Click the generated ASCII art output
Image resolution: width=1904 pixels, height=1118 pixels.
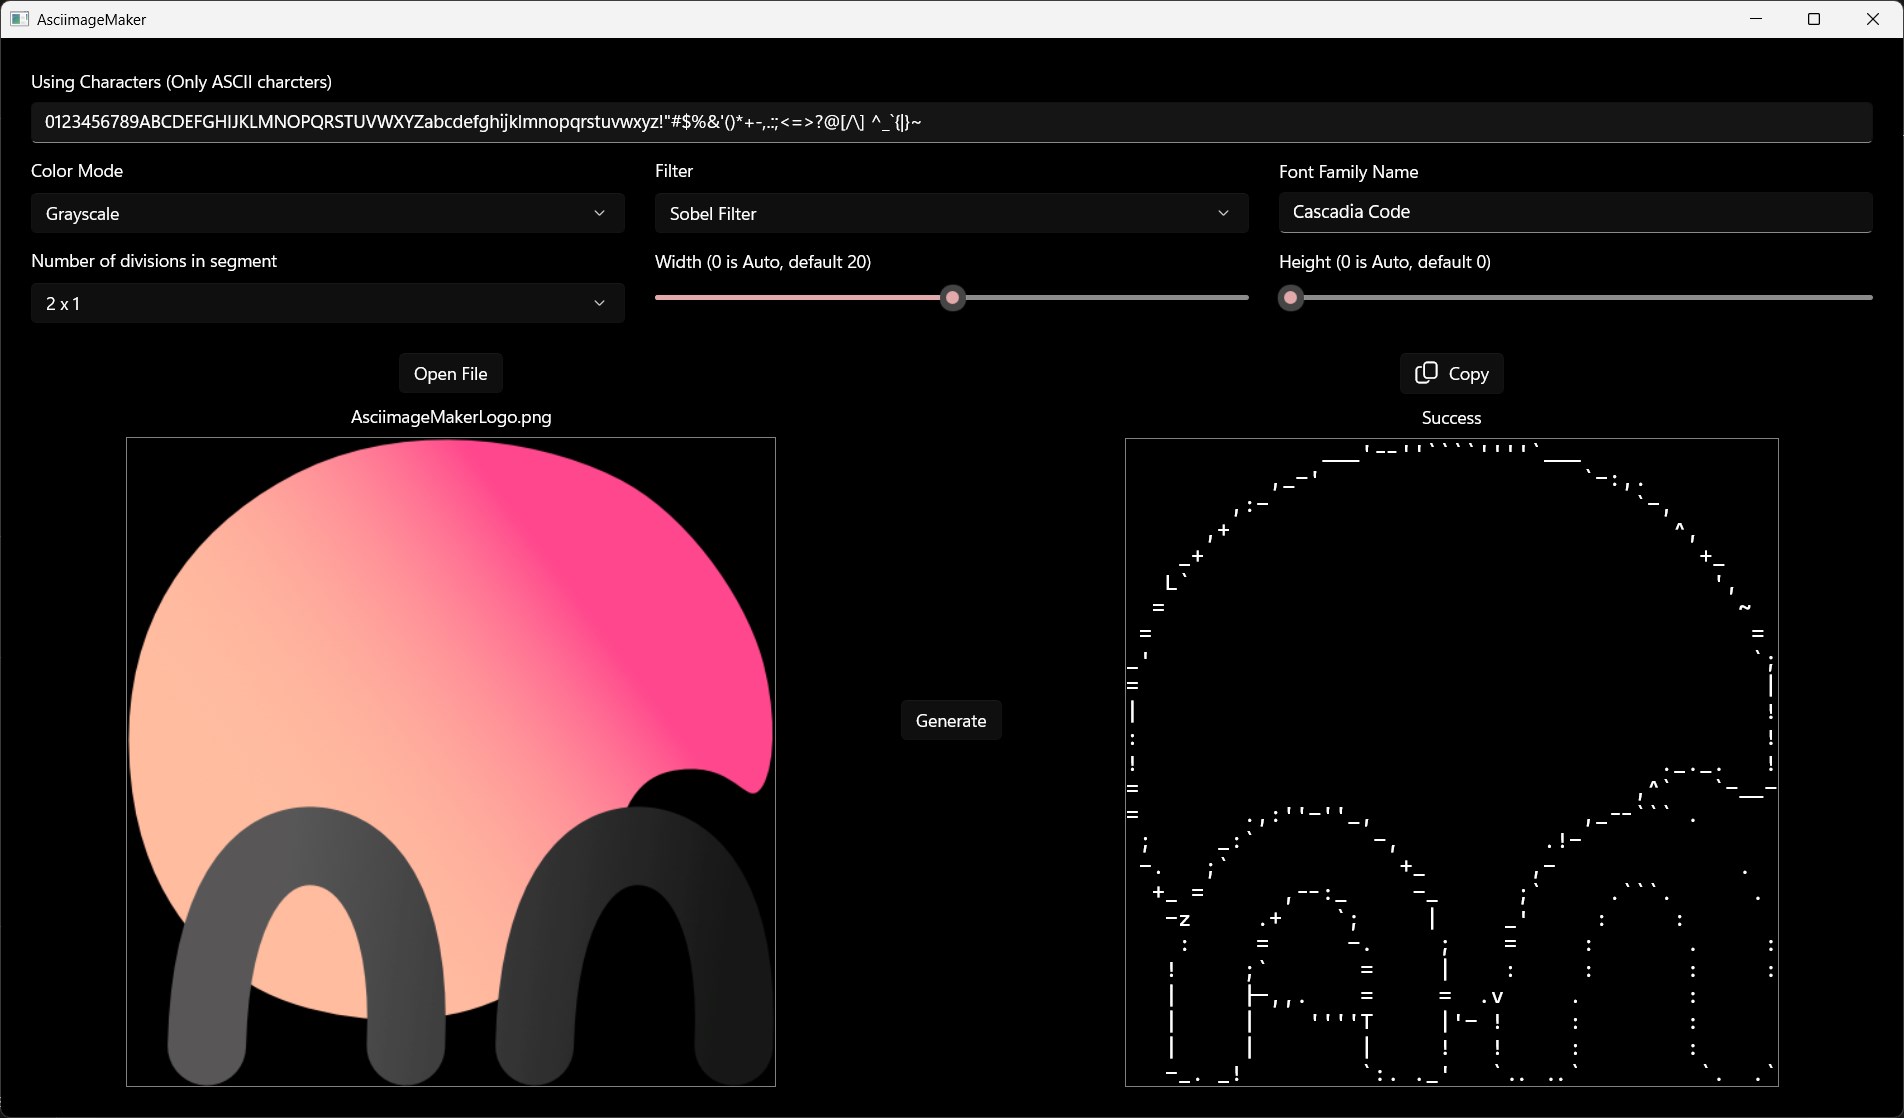tap(1452, 762)
